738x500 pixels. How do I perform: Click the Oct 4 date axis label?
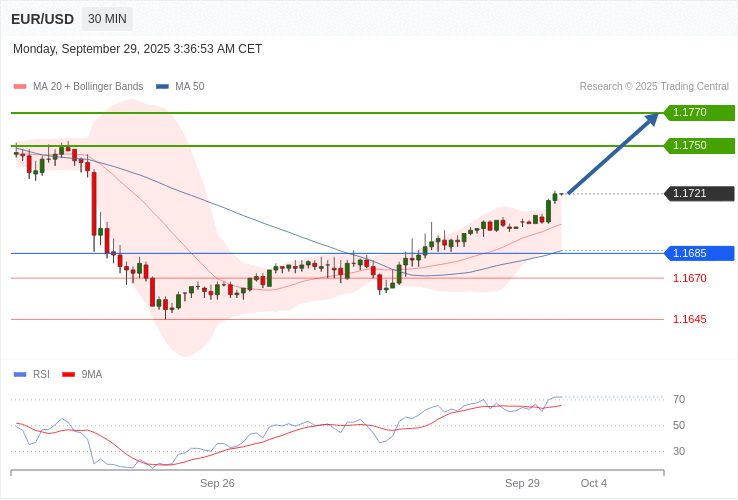(x=594, y=483)
